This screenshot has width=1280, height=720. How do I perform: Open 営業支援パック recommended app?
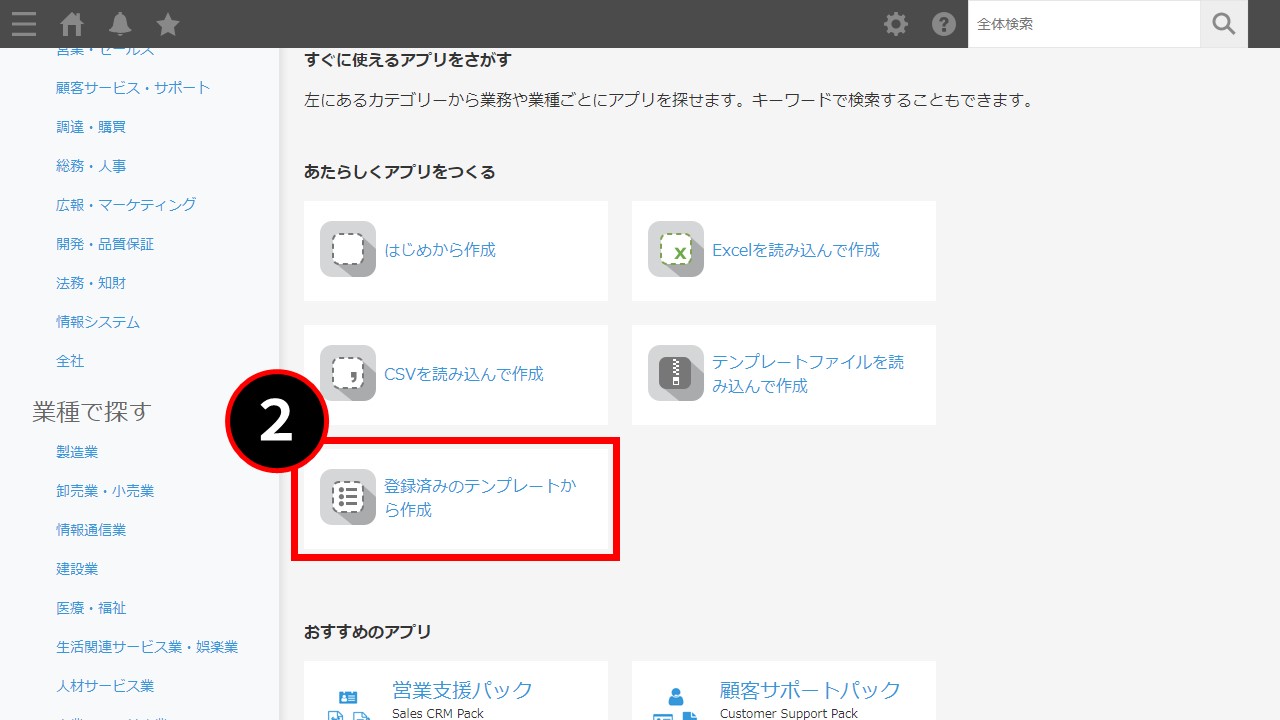point(462,690)
